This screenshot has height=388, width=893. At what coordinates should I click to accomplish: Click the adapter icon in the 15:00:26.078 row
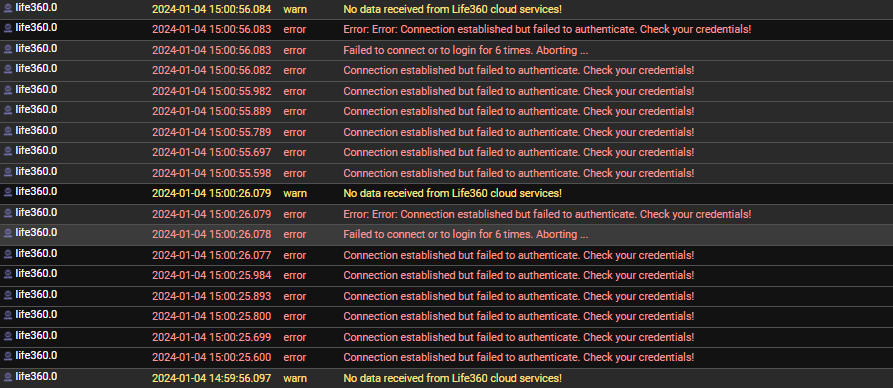tap(8, 233)
